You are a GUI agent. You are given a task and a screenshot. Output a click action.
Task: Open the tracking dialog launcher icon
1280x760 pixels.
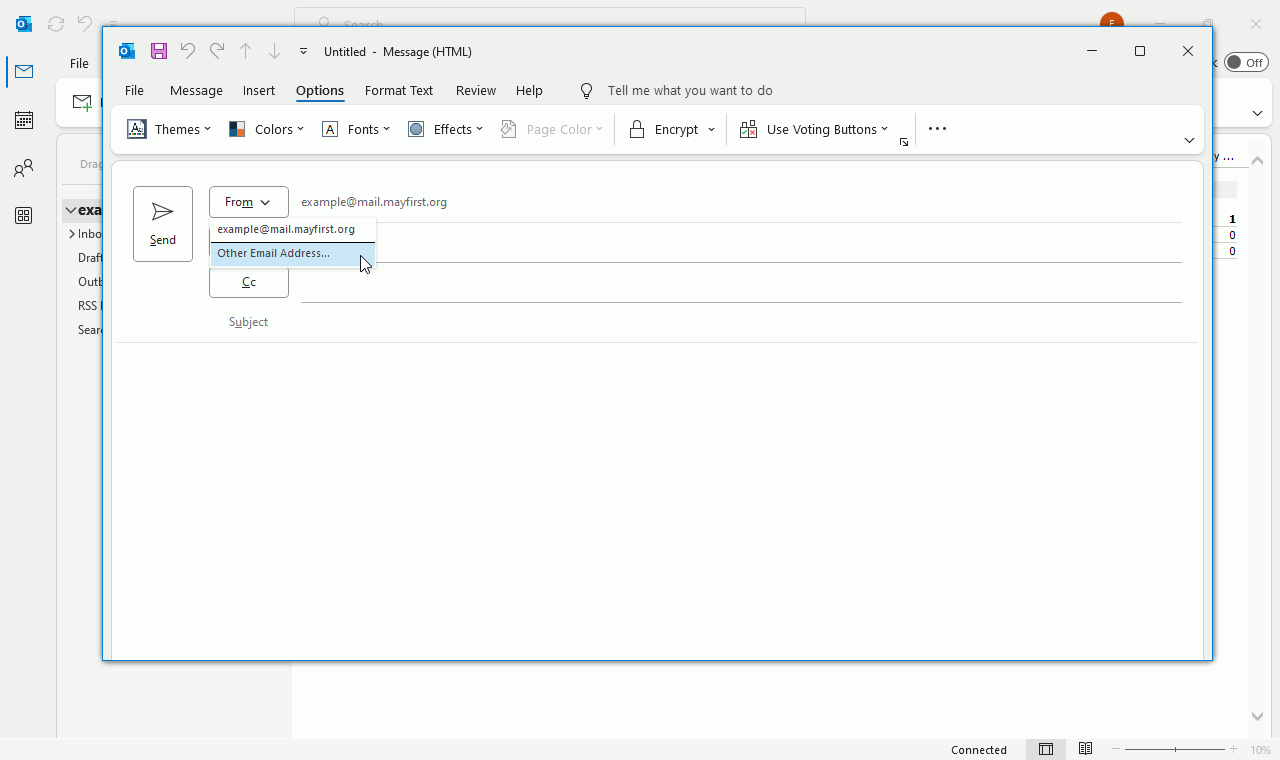coord(904,143)
